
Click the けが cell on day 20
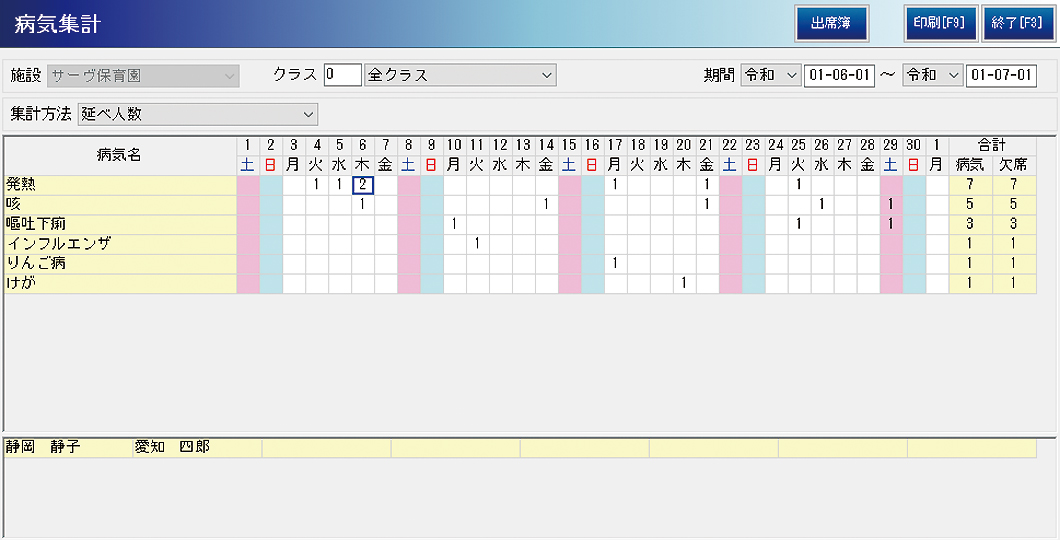point(684,283)
